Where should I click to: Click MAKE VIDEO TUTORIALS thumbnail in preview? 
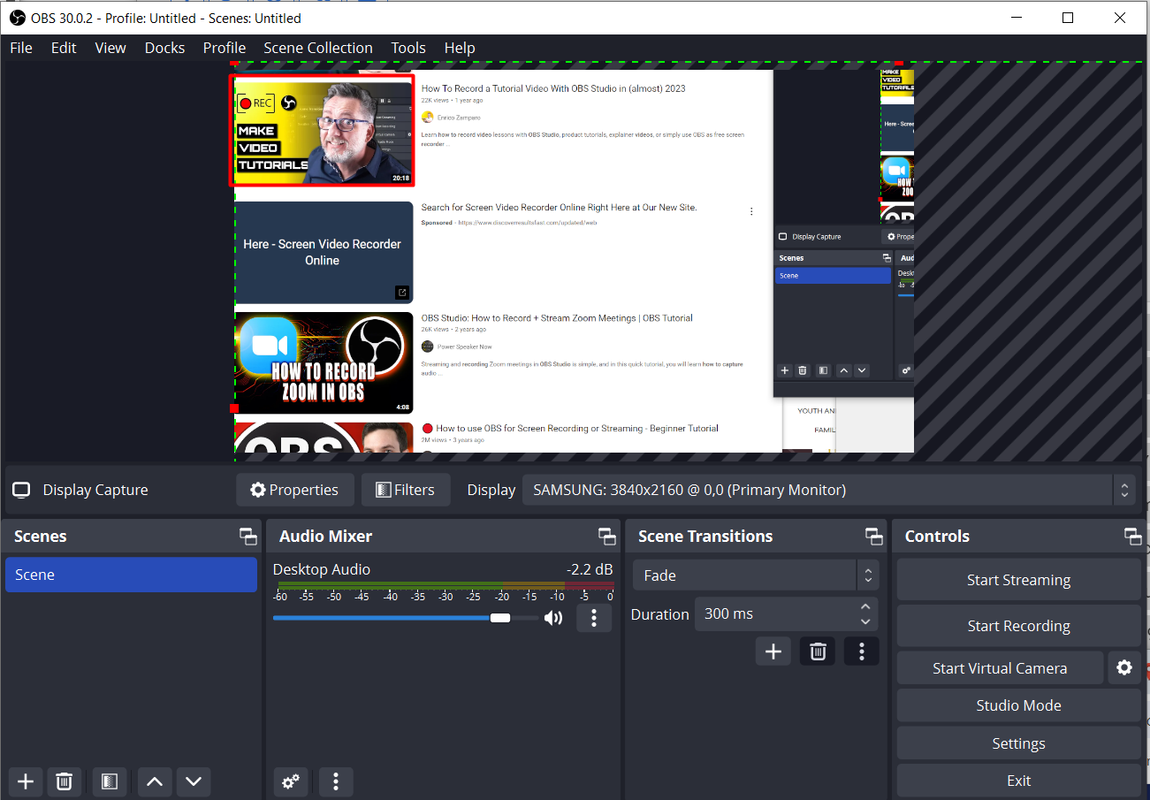[x=323, y=131]
